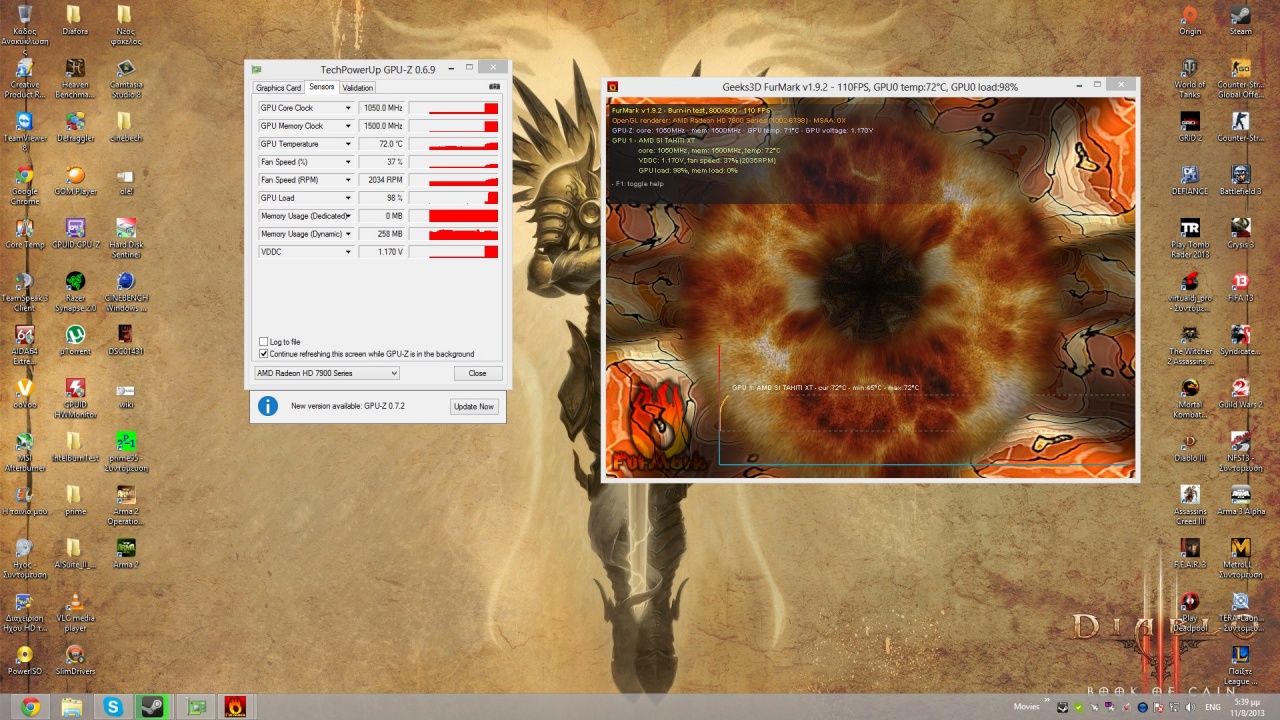
Task: Open the AMD Radeon HD 7900 Series selector
Action: click(x=327, y=373)
